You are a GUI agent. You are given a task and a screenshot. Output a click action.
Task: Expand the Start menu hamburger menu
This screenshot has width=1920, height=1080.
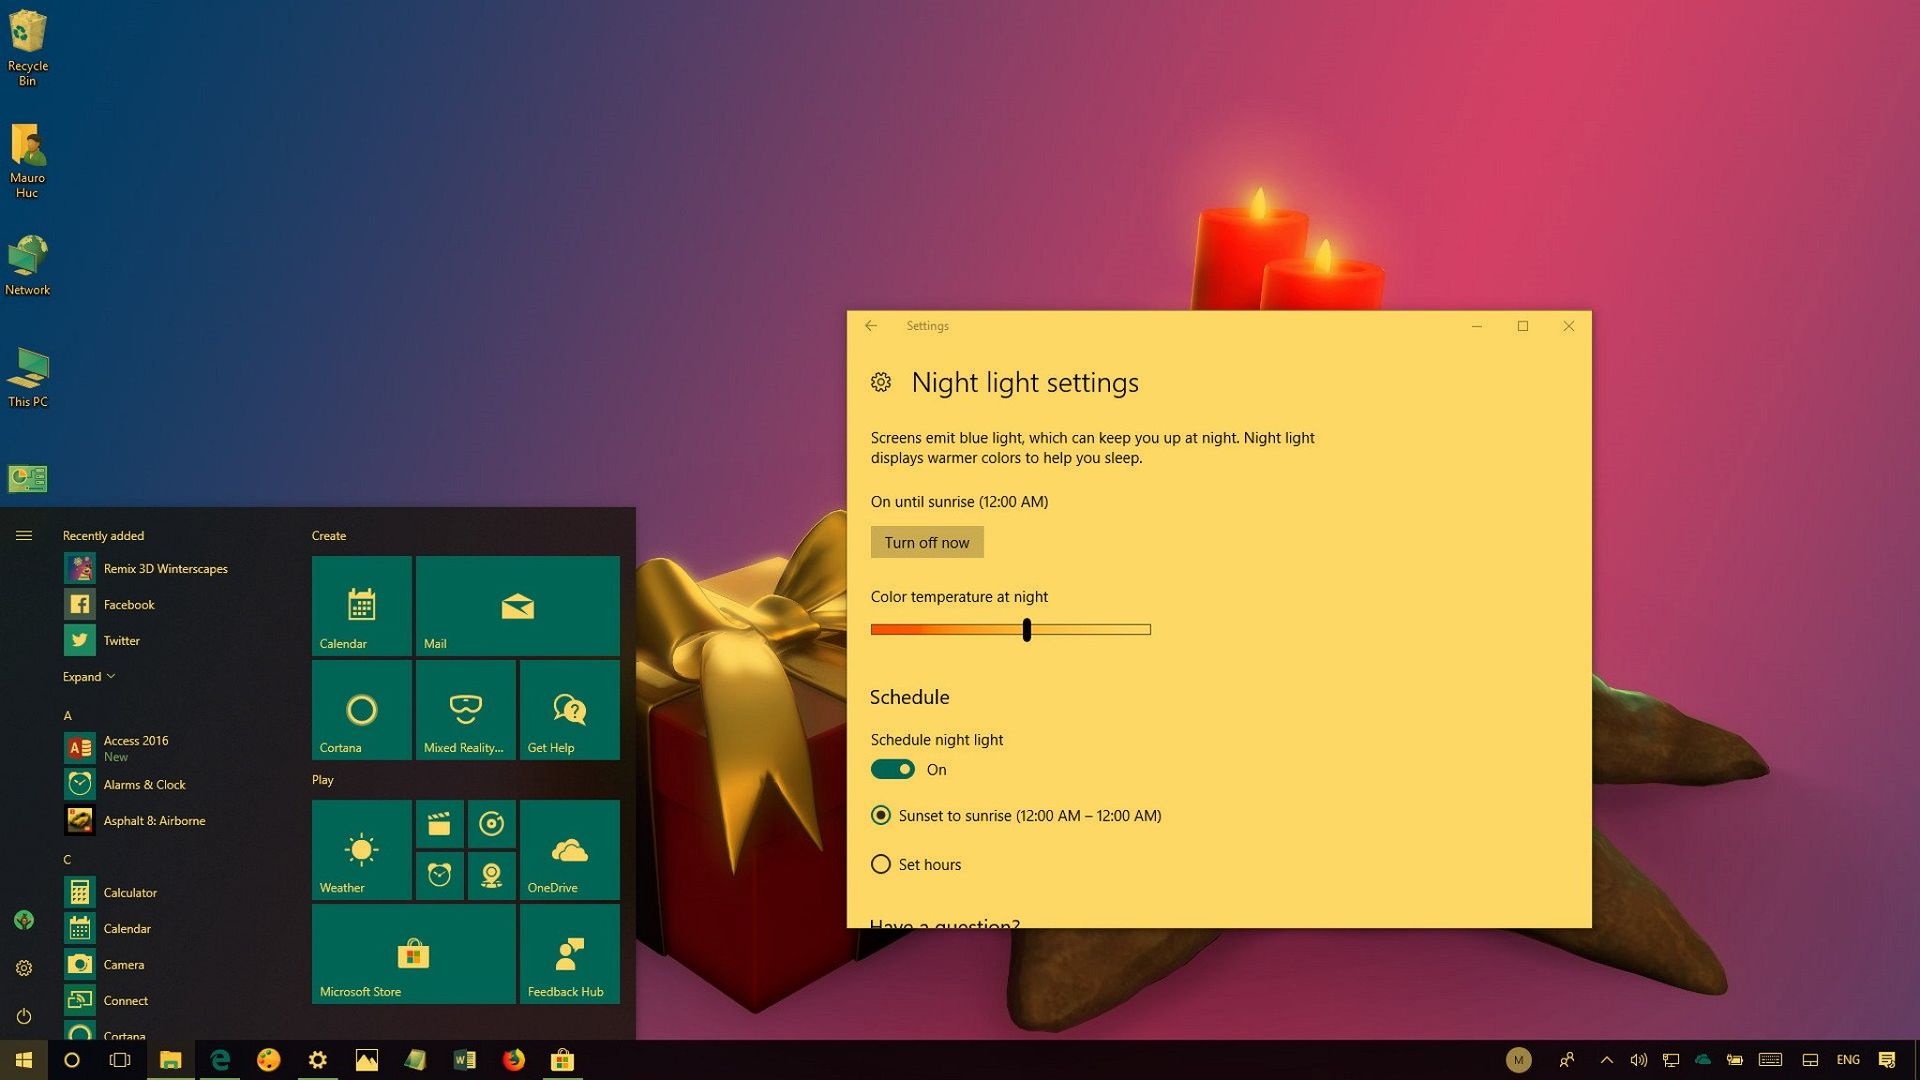click(23, 535)
